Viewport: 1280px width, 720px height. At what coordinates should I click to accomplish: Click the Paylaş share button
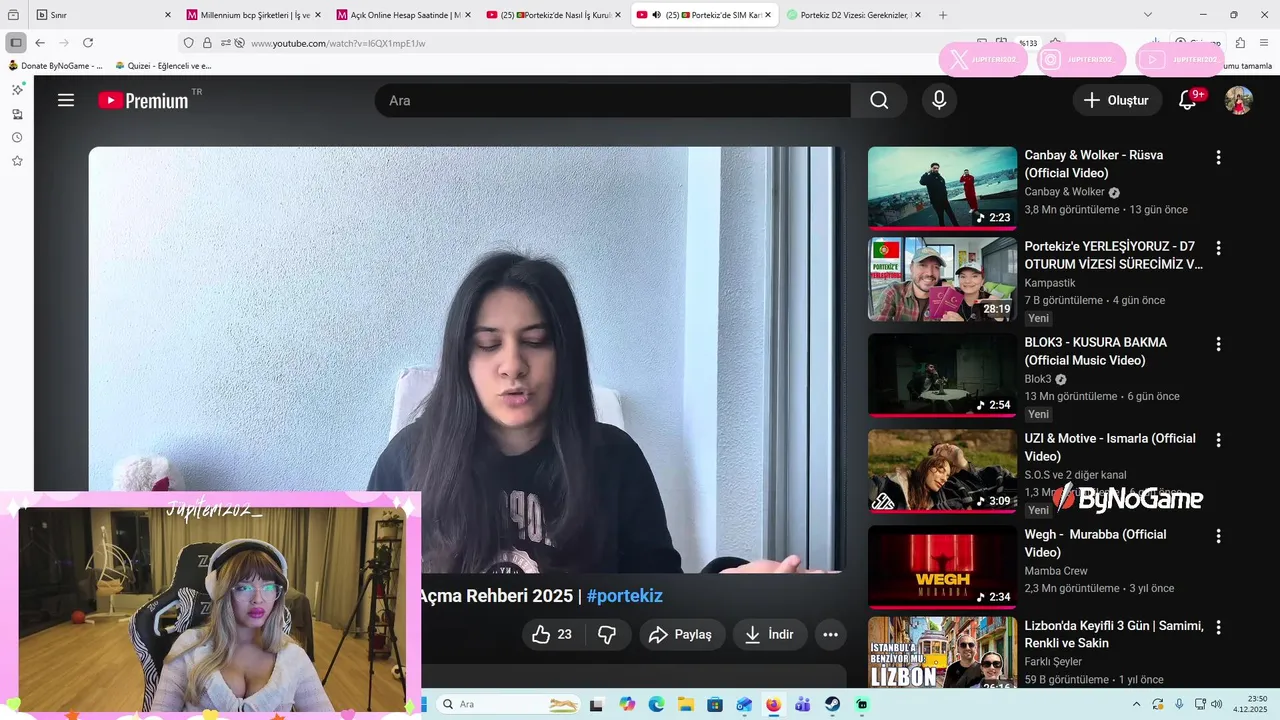click(682, 634)
